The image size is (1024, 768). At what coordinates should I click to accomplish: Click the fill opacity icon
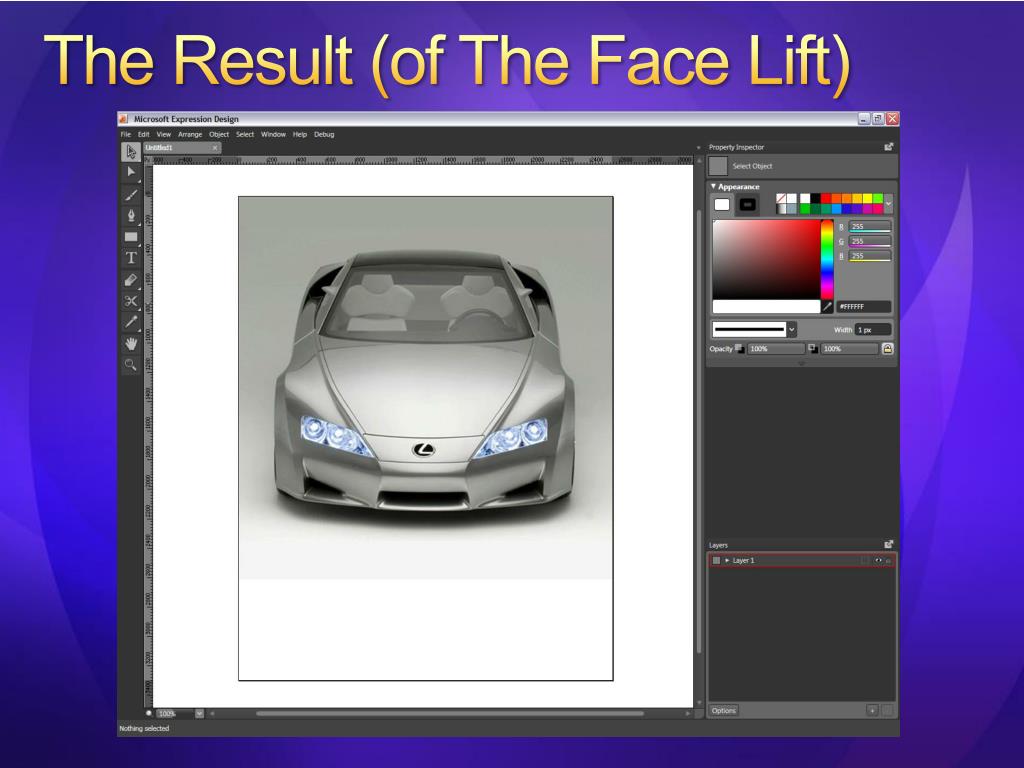[x=739, y=349]
